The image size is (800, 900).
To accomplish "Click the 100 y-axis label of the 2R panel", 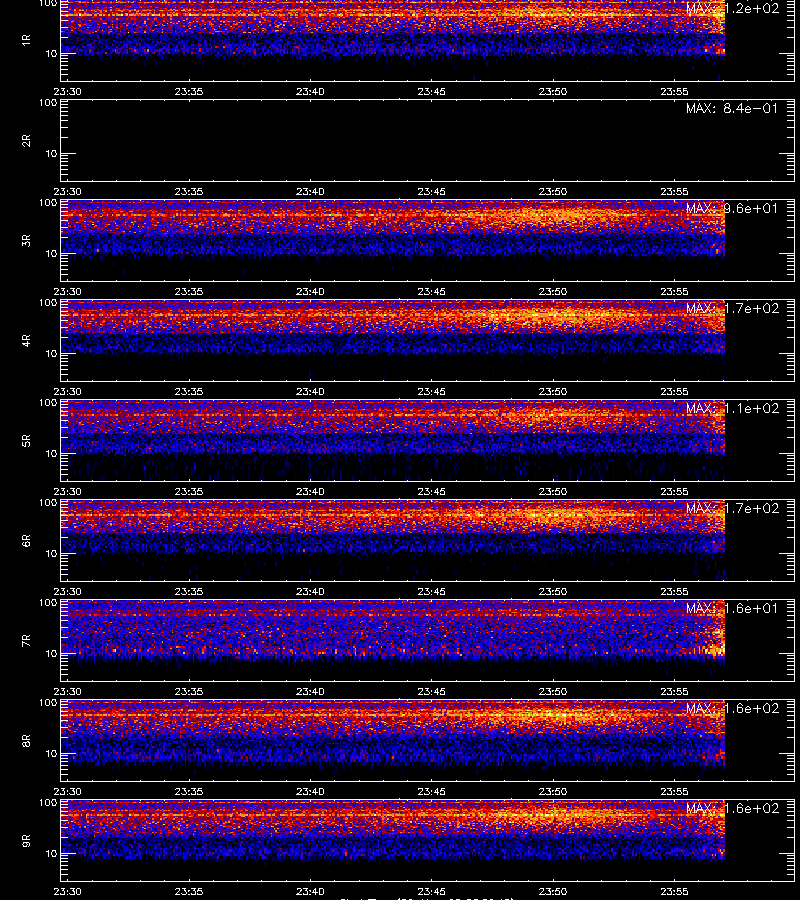I will pos(48,103).
